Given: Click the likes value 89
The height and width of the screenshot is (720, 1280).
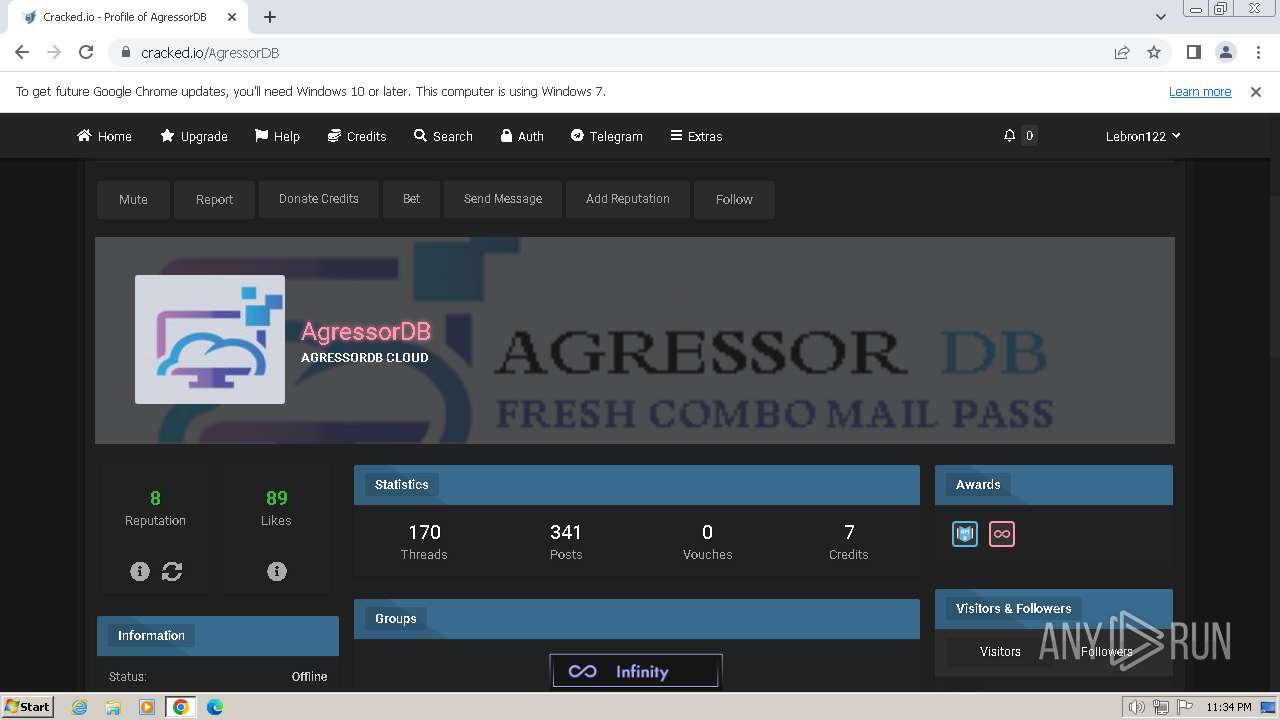Looking at the screenshot, I should (277, 498).
